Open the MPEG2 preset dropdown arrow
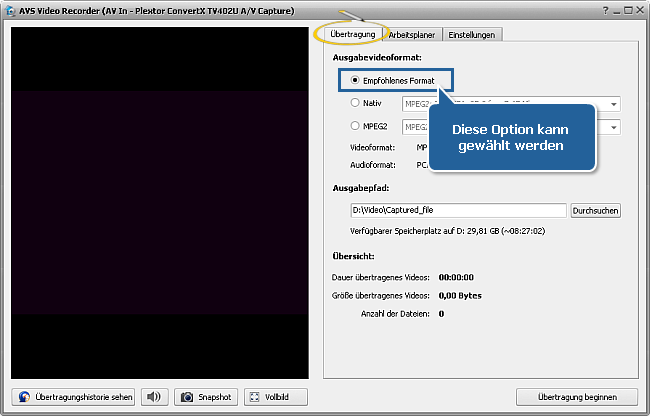Image resolution: width=650 pixels, height=416 pixels. (x=614, y=127)
